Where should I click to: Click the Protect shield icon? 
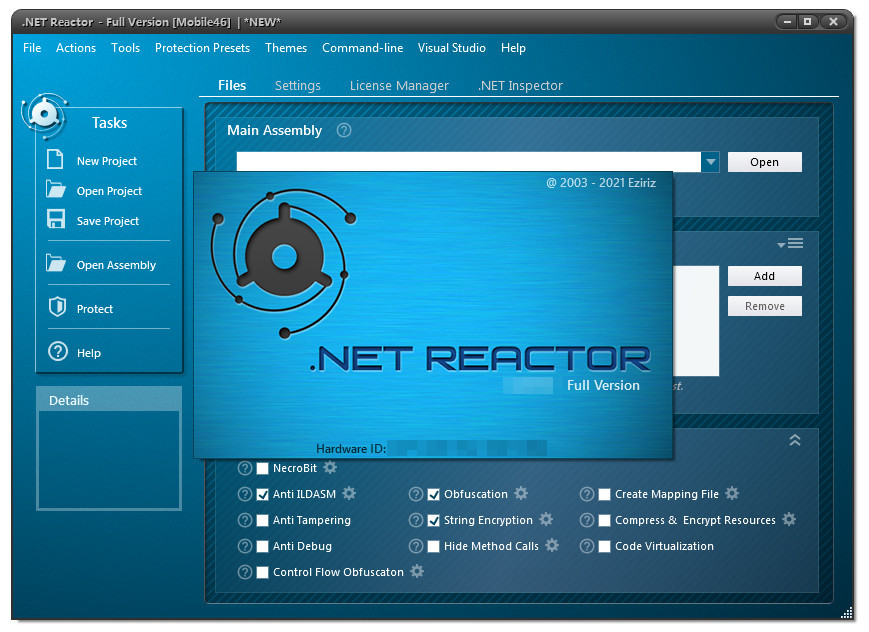(x=57, y=307)
